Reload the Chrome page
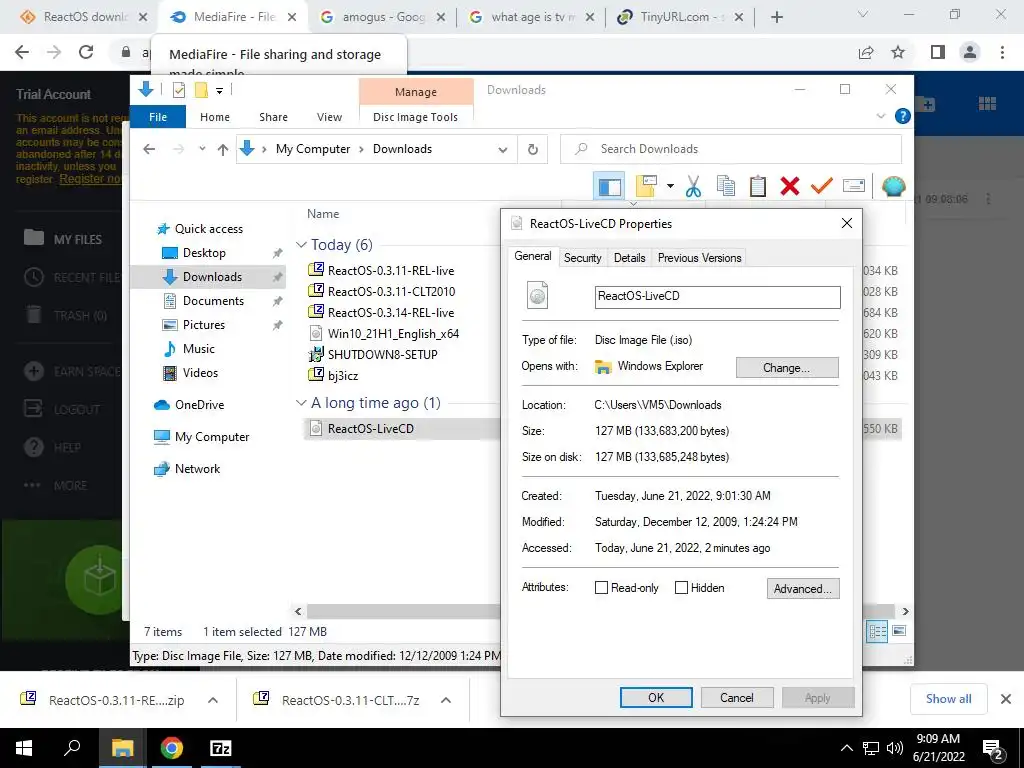 86,52
